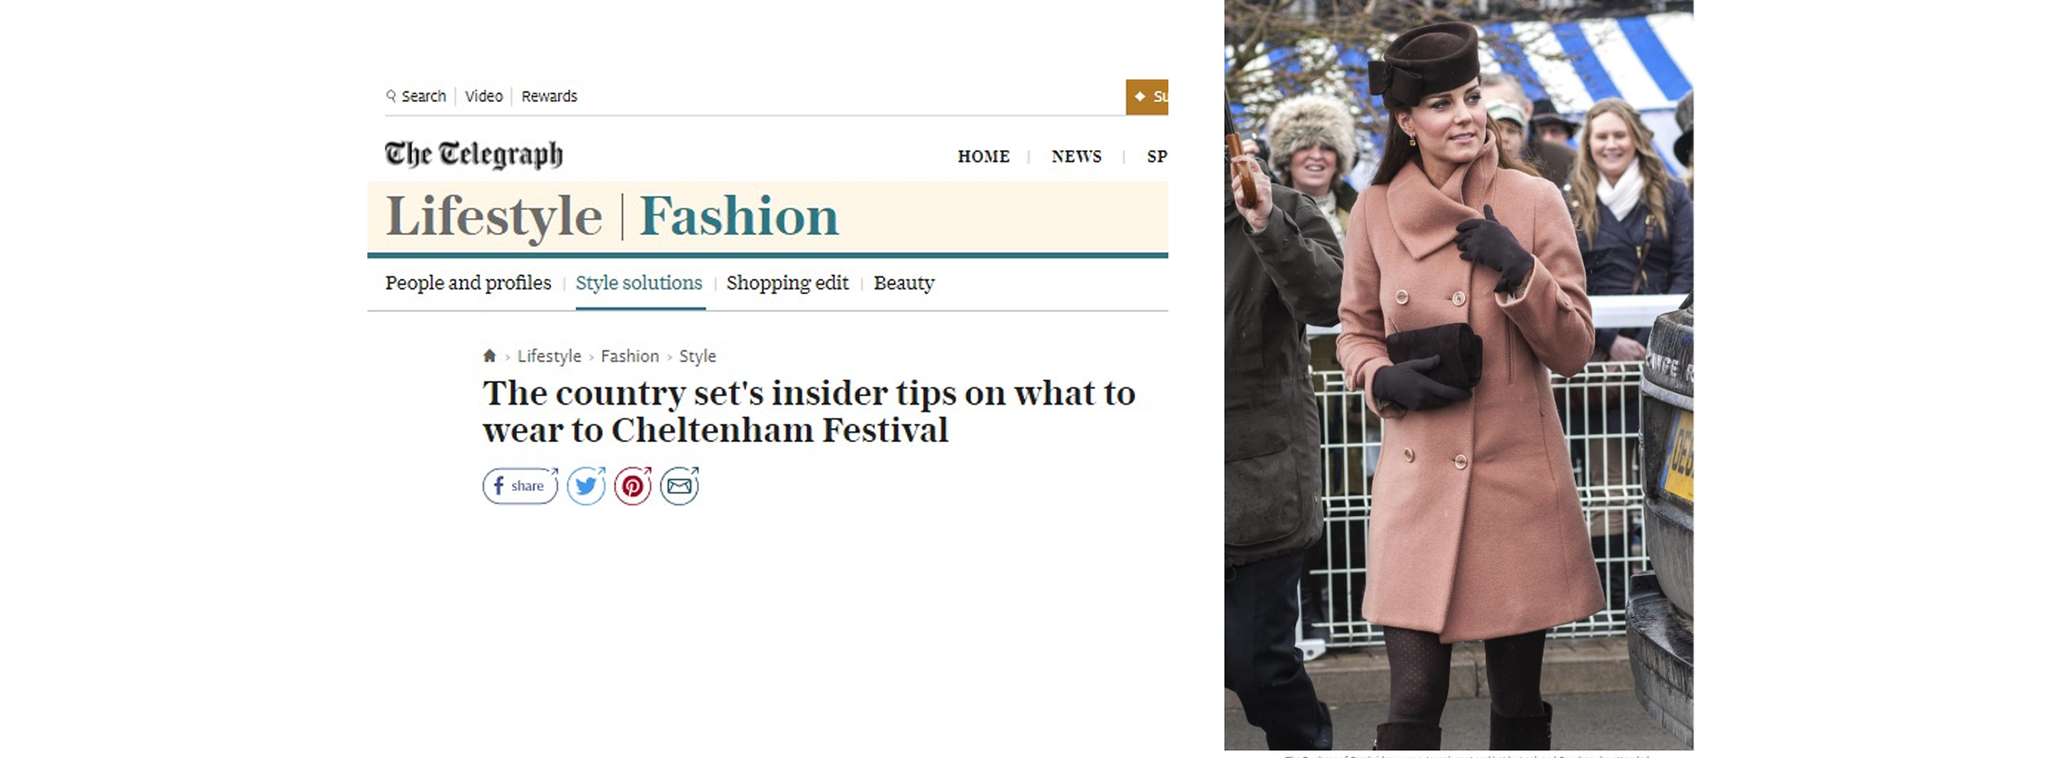Share the article on Facebook
The height and width of the screenshot is (758, 2048).
point(520,486)
